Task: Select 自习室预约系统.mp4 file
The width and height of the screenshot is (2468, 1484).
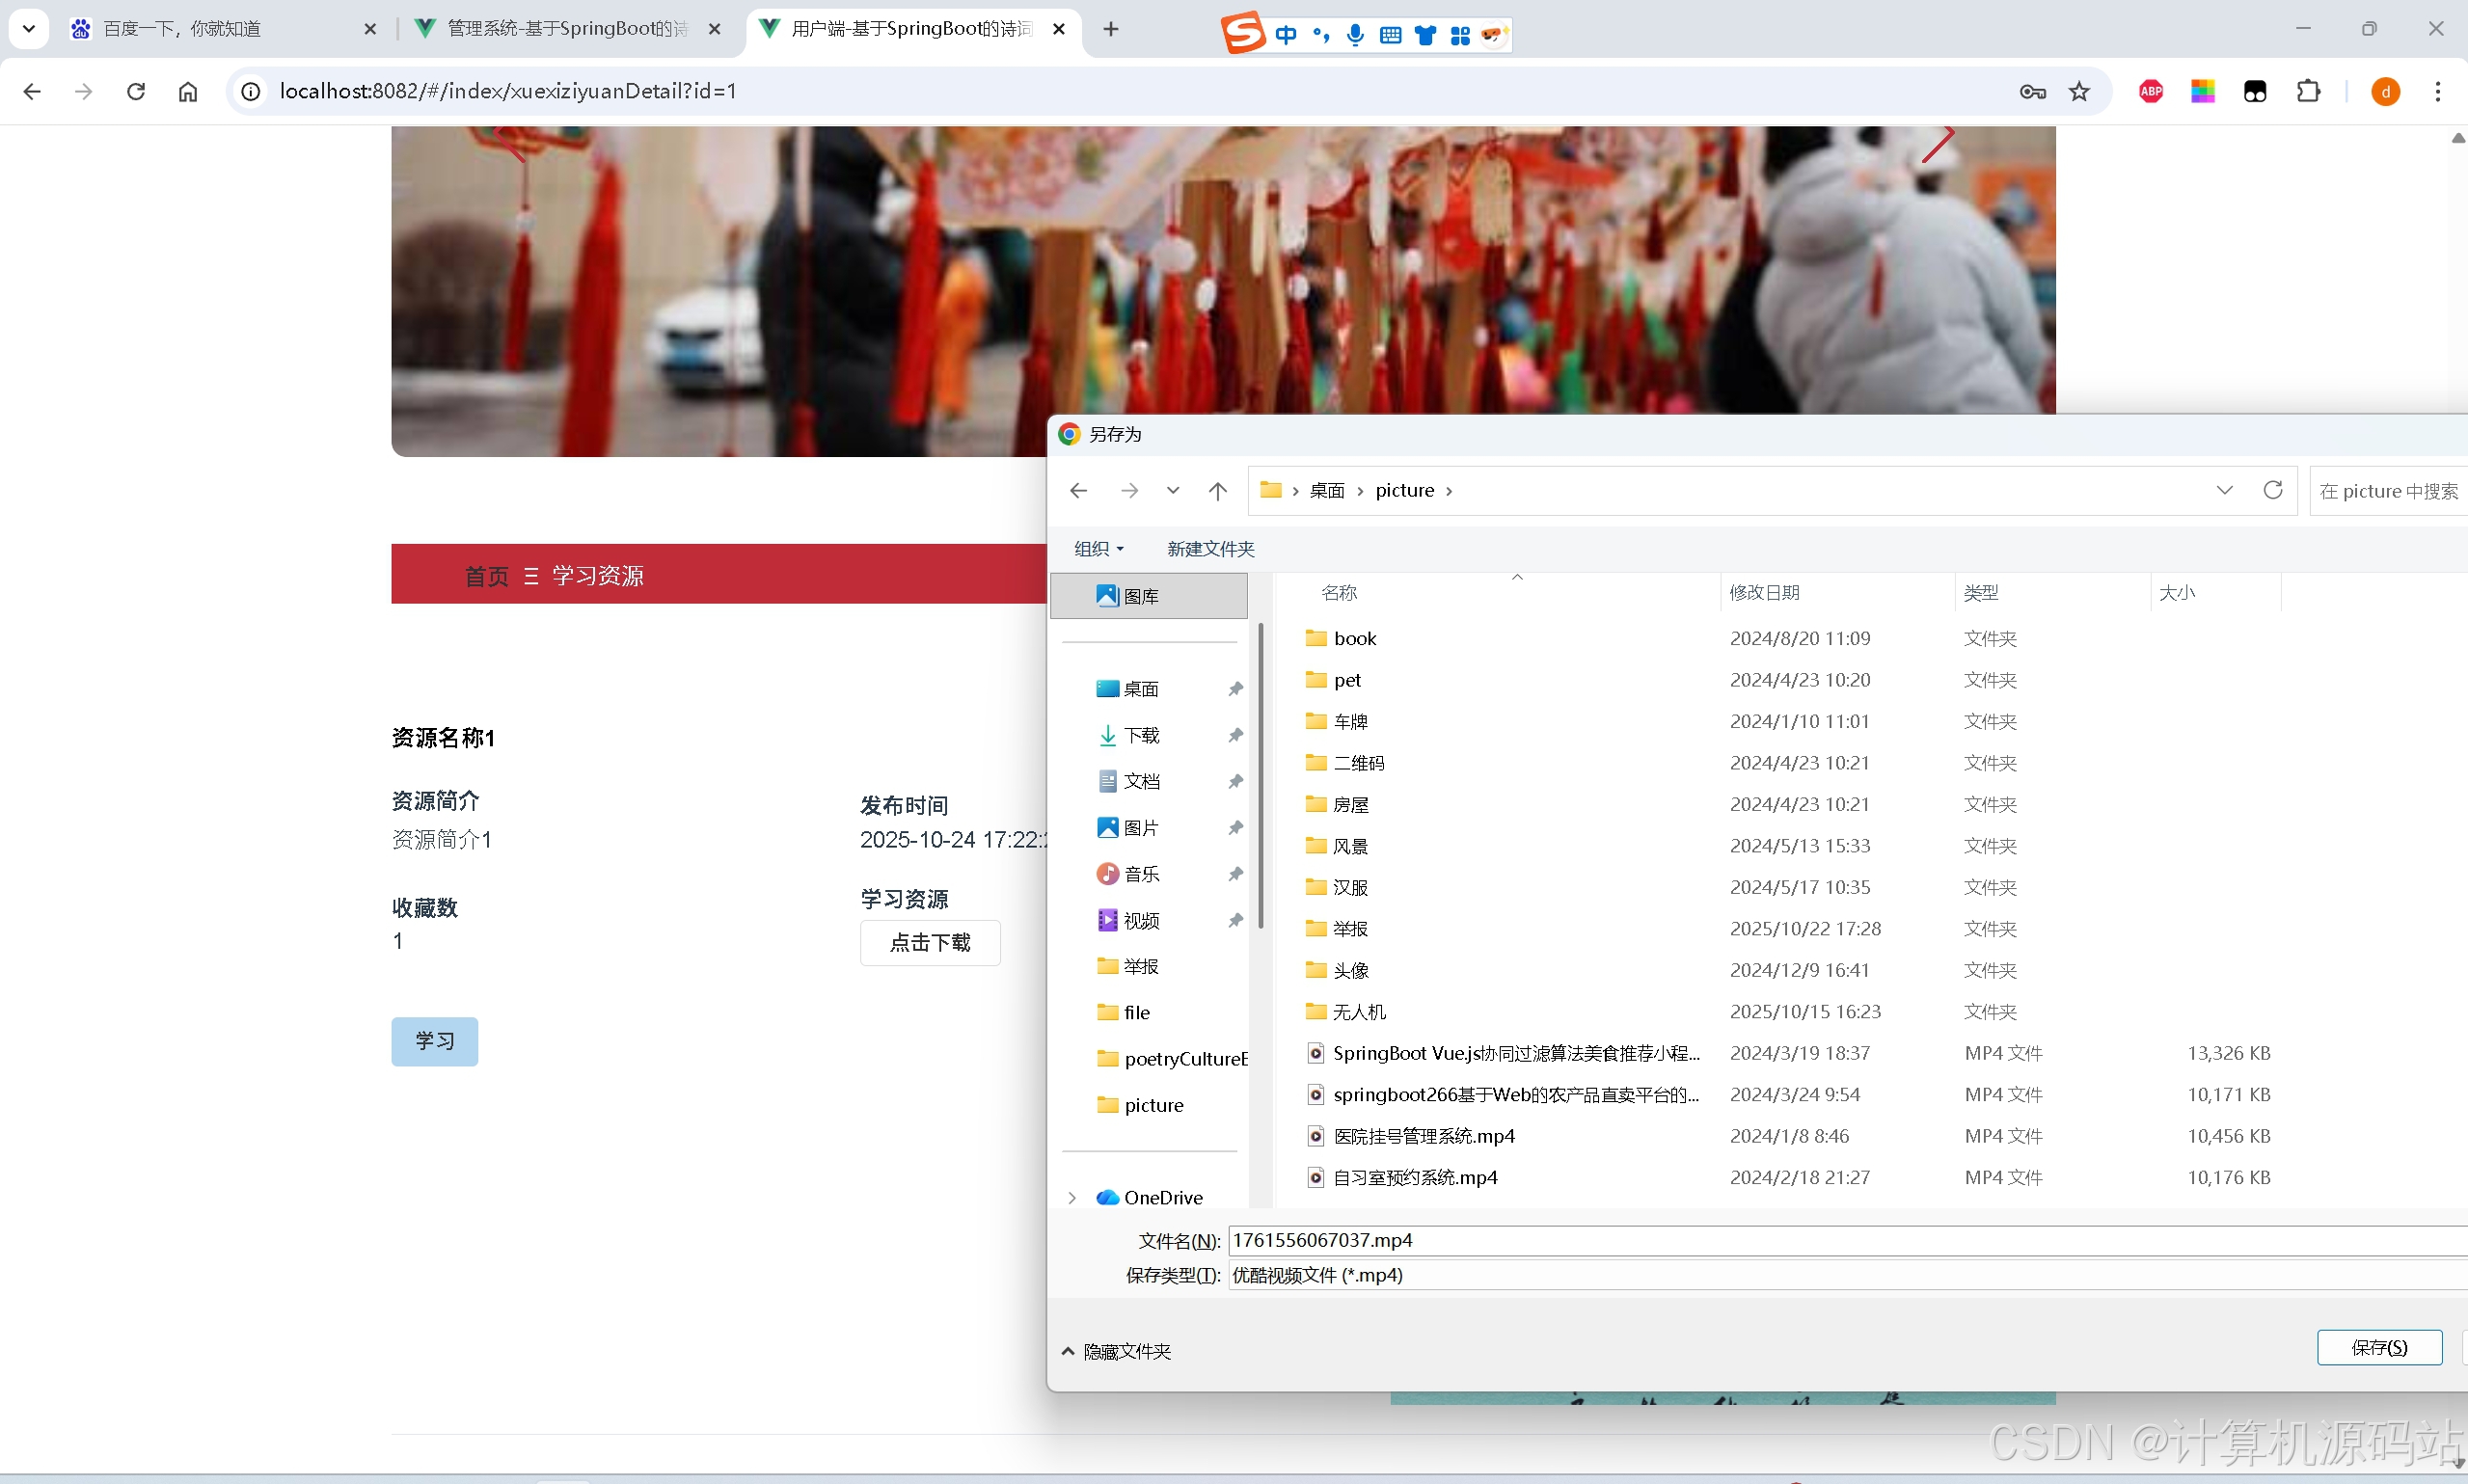Action: pyautogui.click(x=1414, y=1178)
